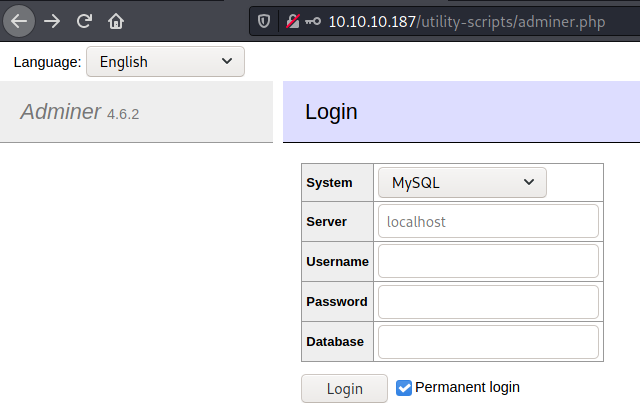Click the browser forward arrow

pos(52,20)
